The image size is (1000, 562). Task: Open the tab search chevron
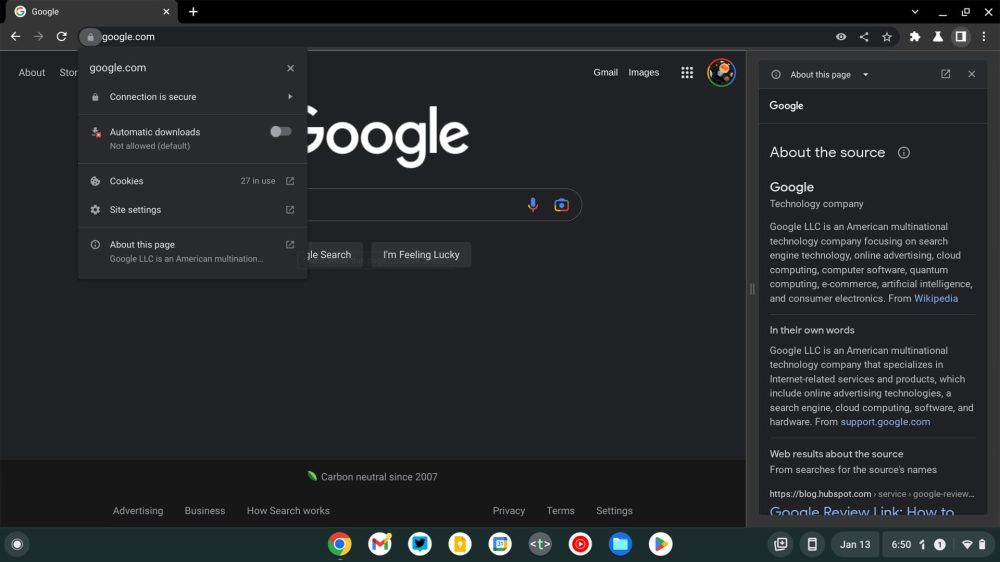pos(915,12)
